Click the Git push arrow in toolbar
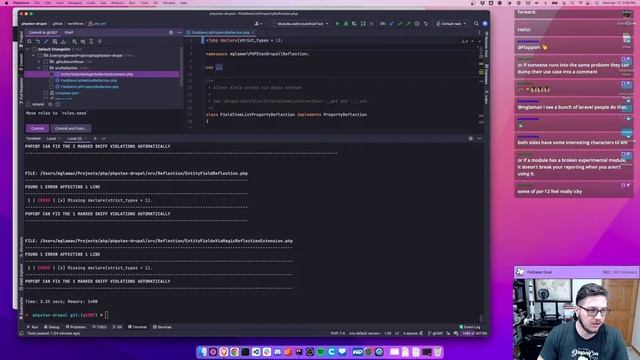Screen dimensions: 640x360 408,24
